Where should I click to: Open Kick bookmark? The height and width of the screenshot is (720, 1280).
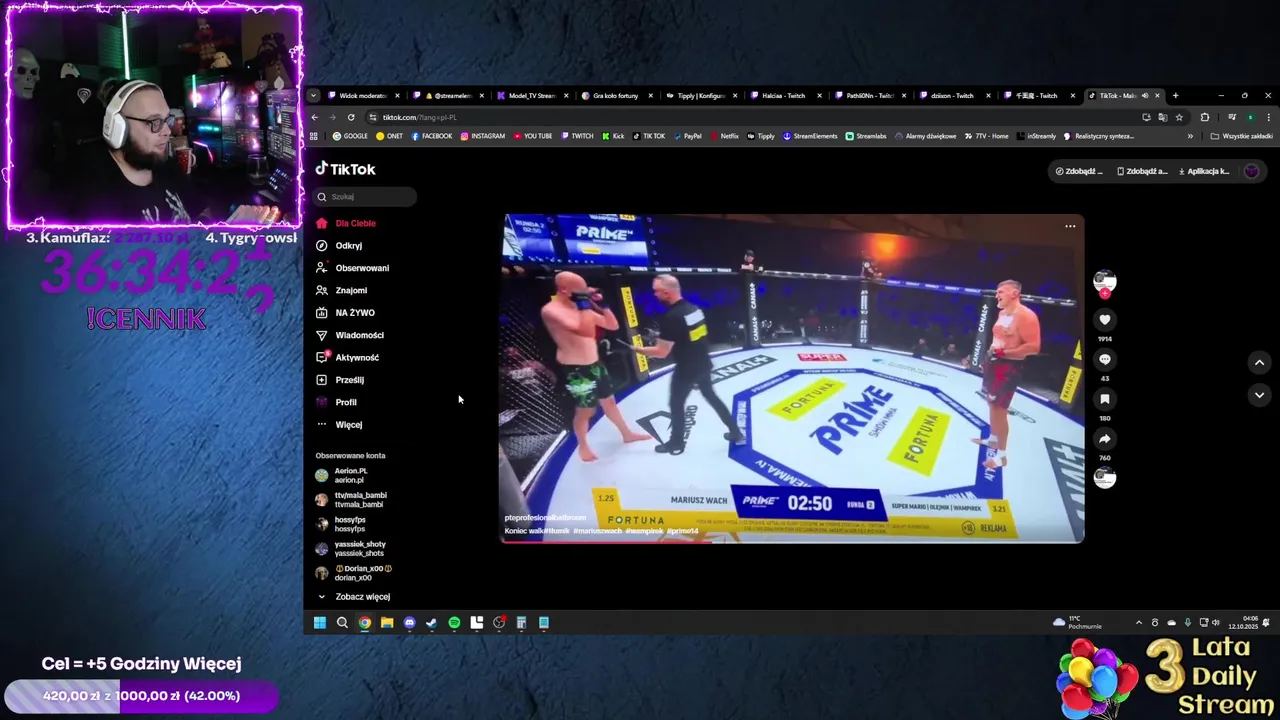[x=613, y=136]
